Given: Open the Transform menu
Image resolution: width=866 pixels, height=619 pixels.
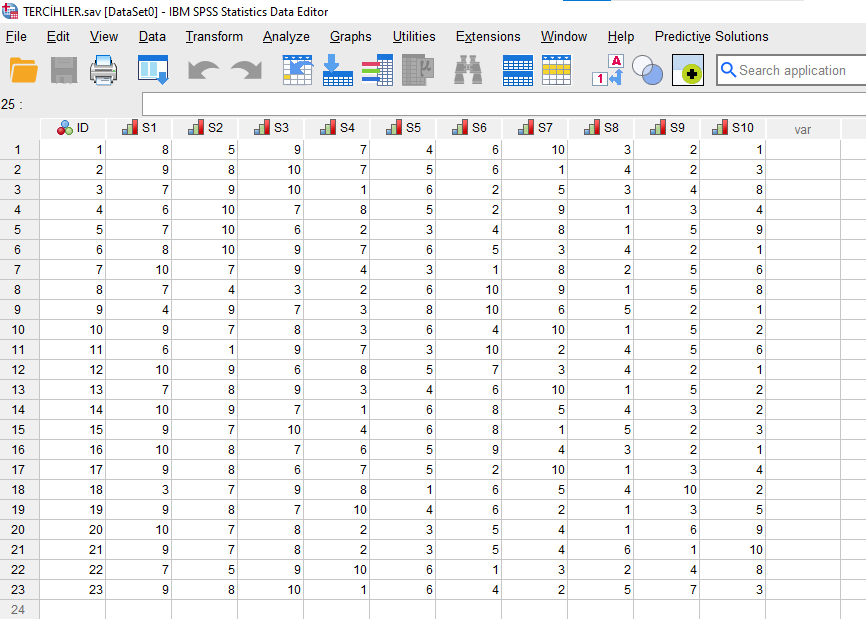Looking at the screenshot, I should click(214, 37).
